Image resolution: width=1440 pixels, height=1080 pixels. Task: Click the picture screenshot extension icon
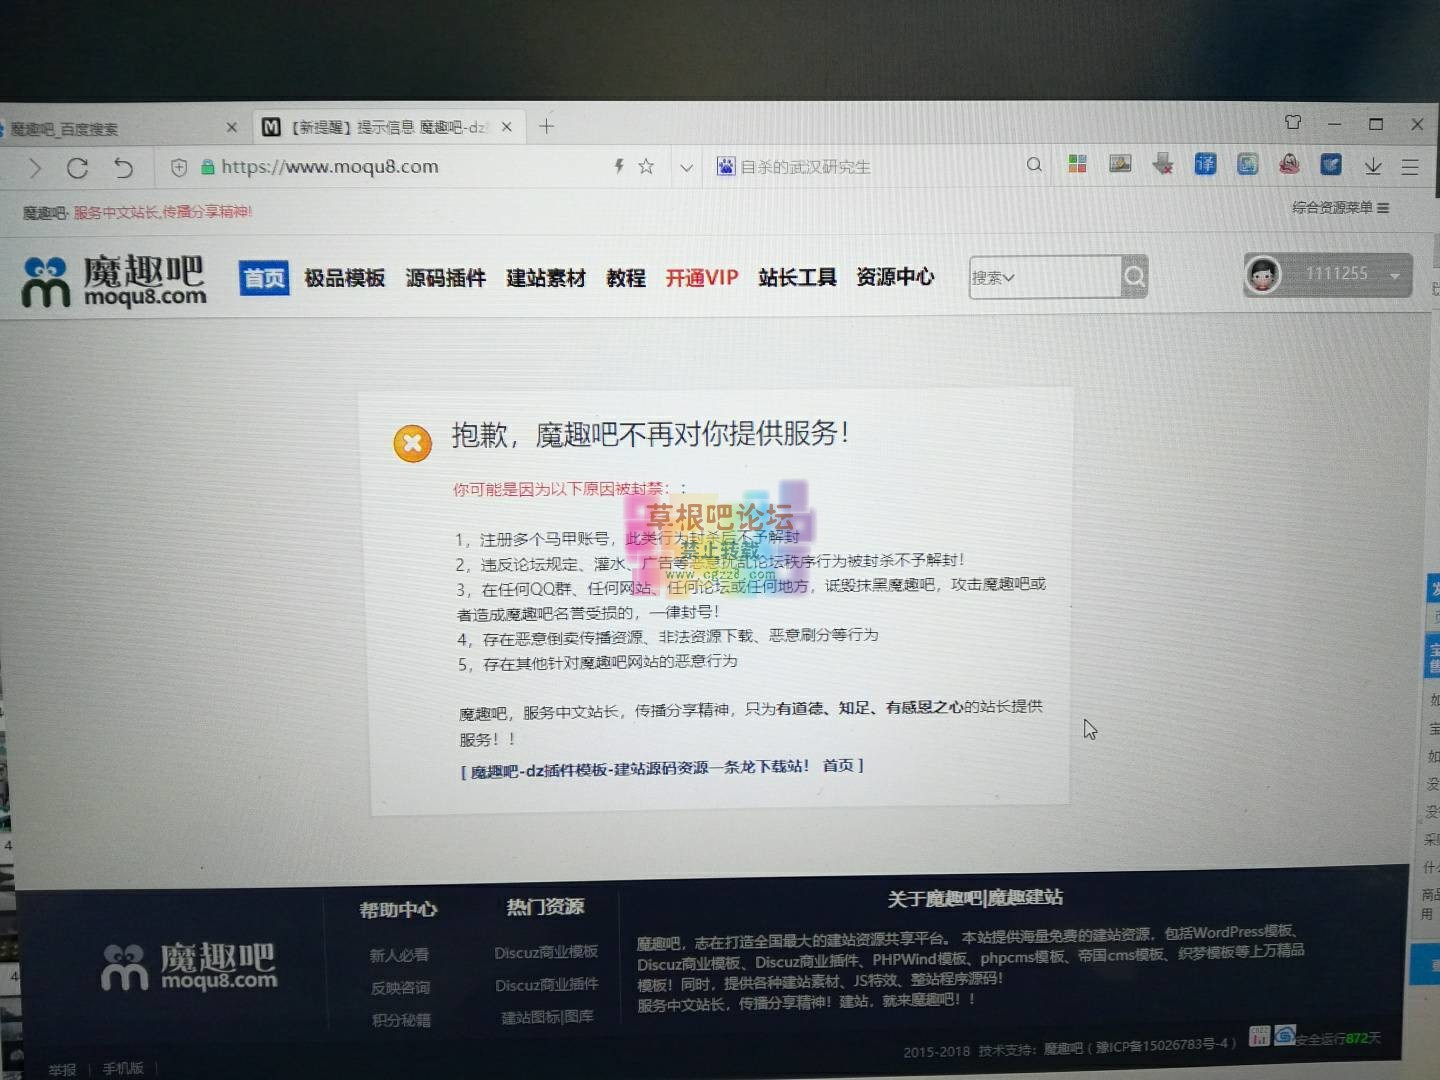1120,163
